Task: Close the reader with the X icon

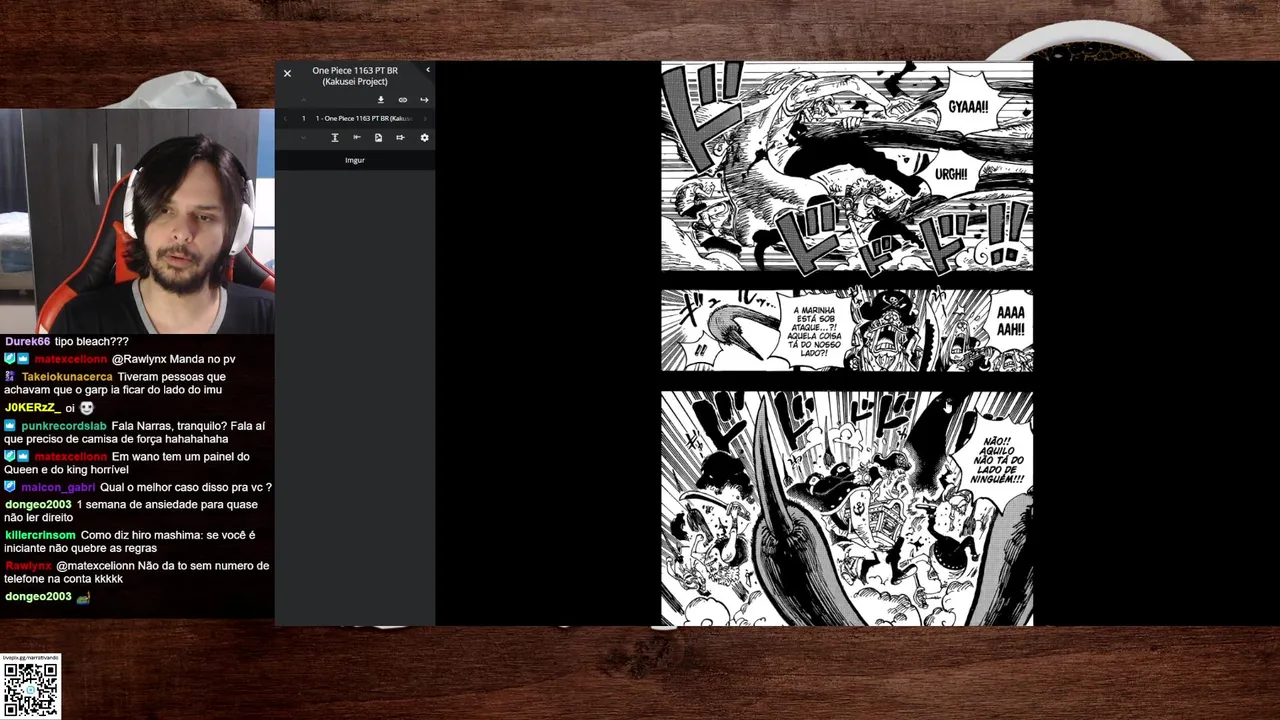Action: (x=287, y=73)
